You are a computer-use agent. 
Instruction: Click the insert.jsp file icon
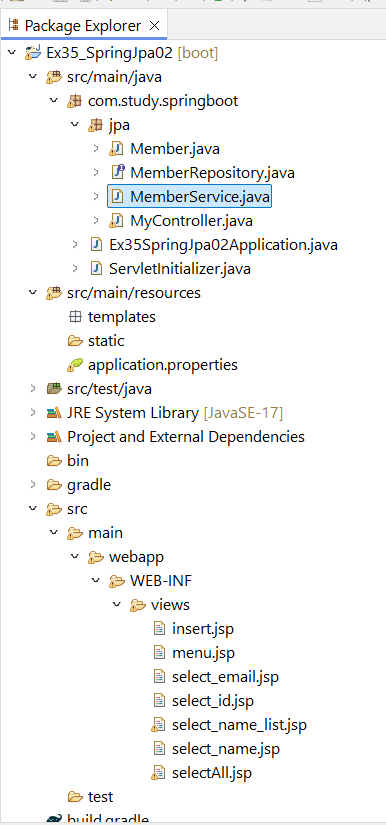159,629
